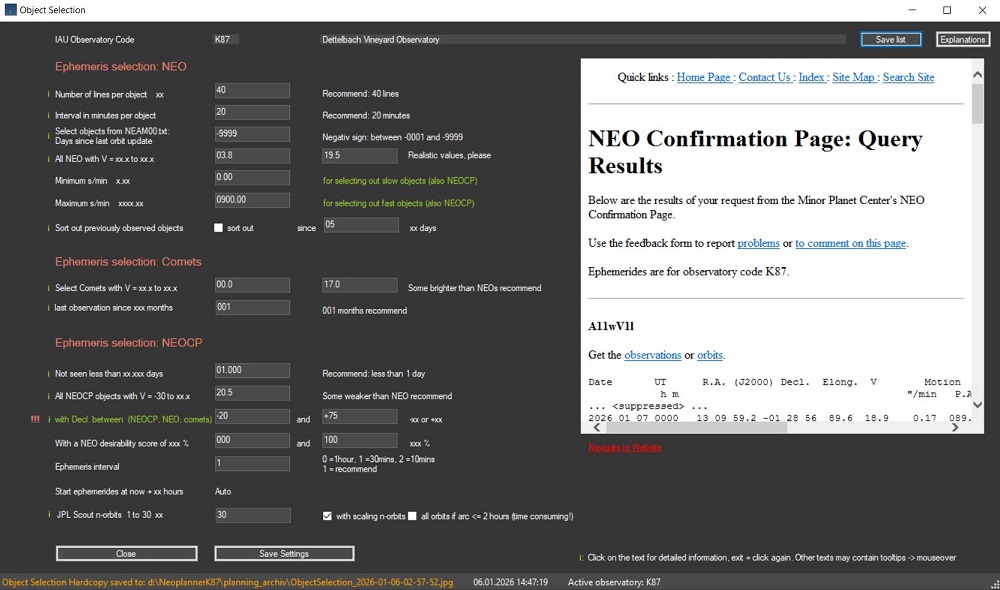Open the Explanations panel

click(x=962, y=39)
